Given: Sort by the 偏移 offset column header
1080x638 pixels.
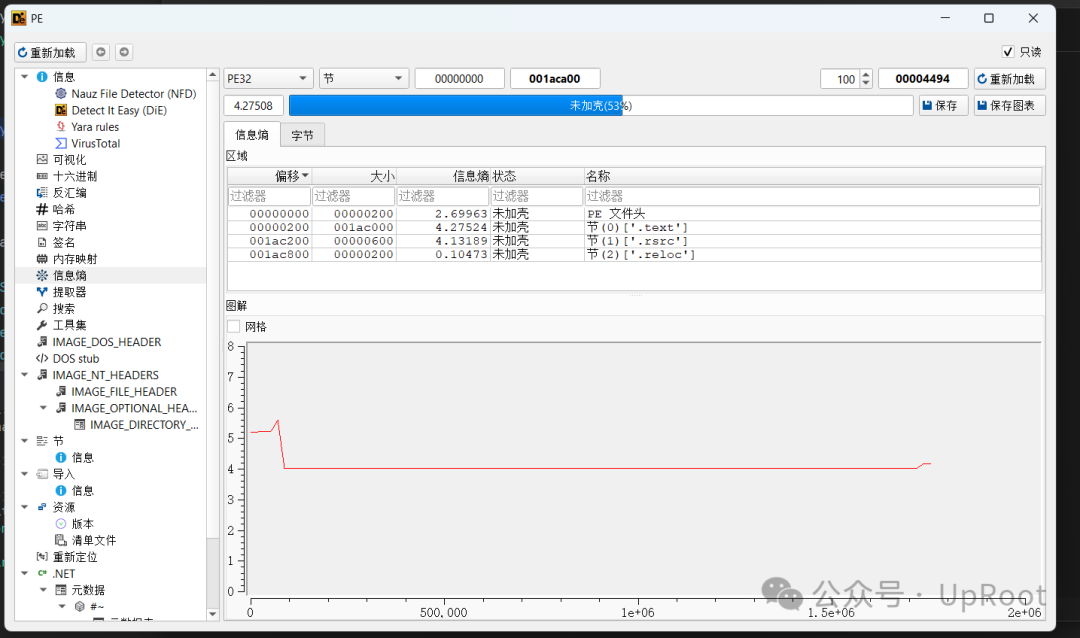Looking at the screenshot, I should click(269, 176).
